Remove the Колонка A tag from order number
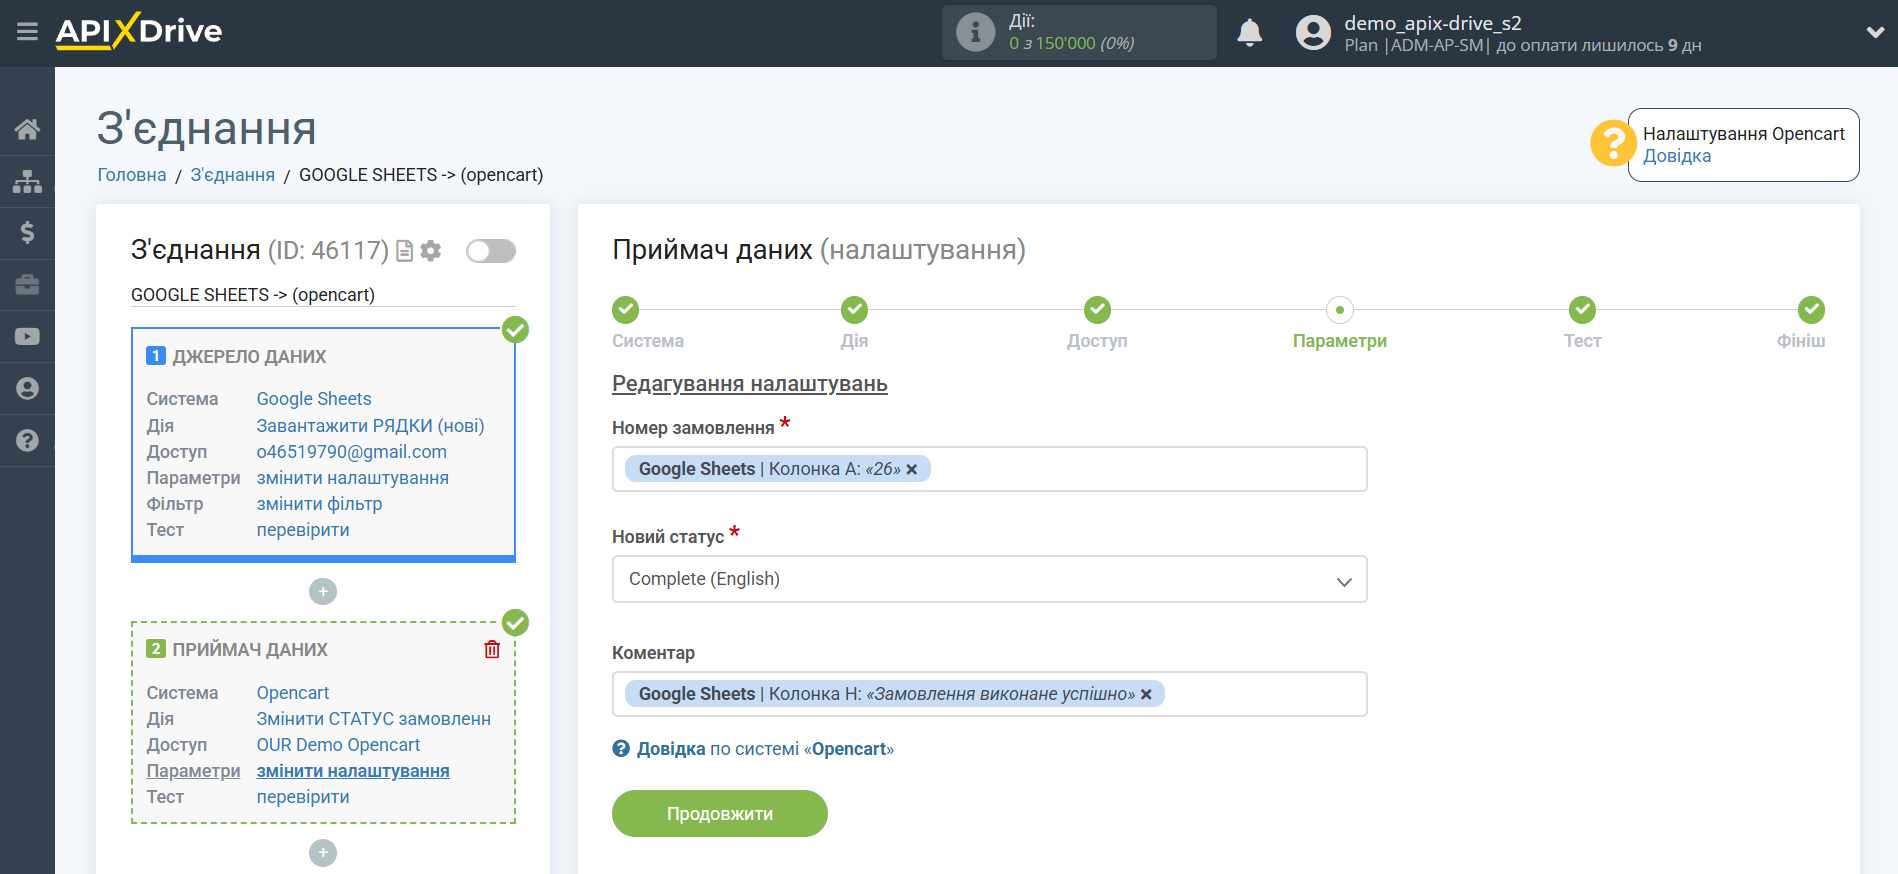Screen dimensions: 1898x874 point(912,469)
